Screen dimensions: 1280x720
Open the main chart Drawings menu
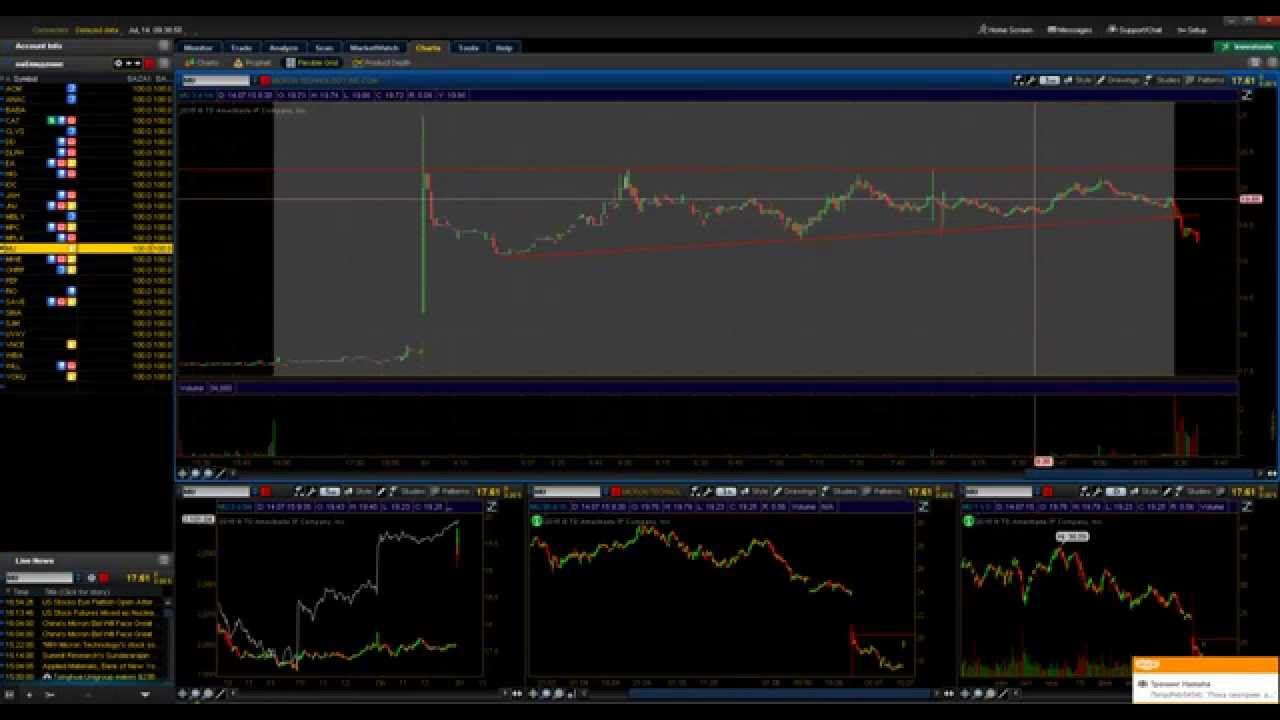(1118, 80)
